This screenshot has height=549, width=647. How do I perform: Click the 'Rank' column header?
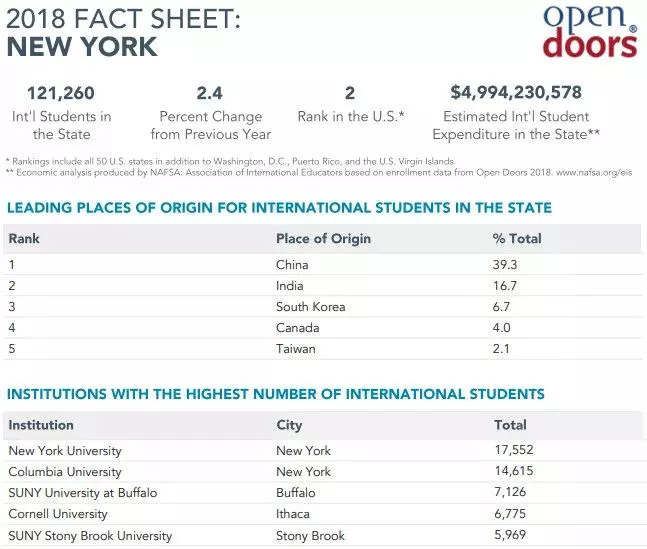click(24, 239)
